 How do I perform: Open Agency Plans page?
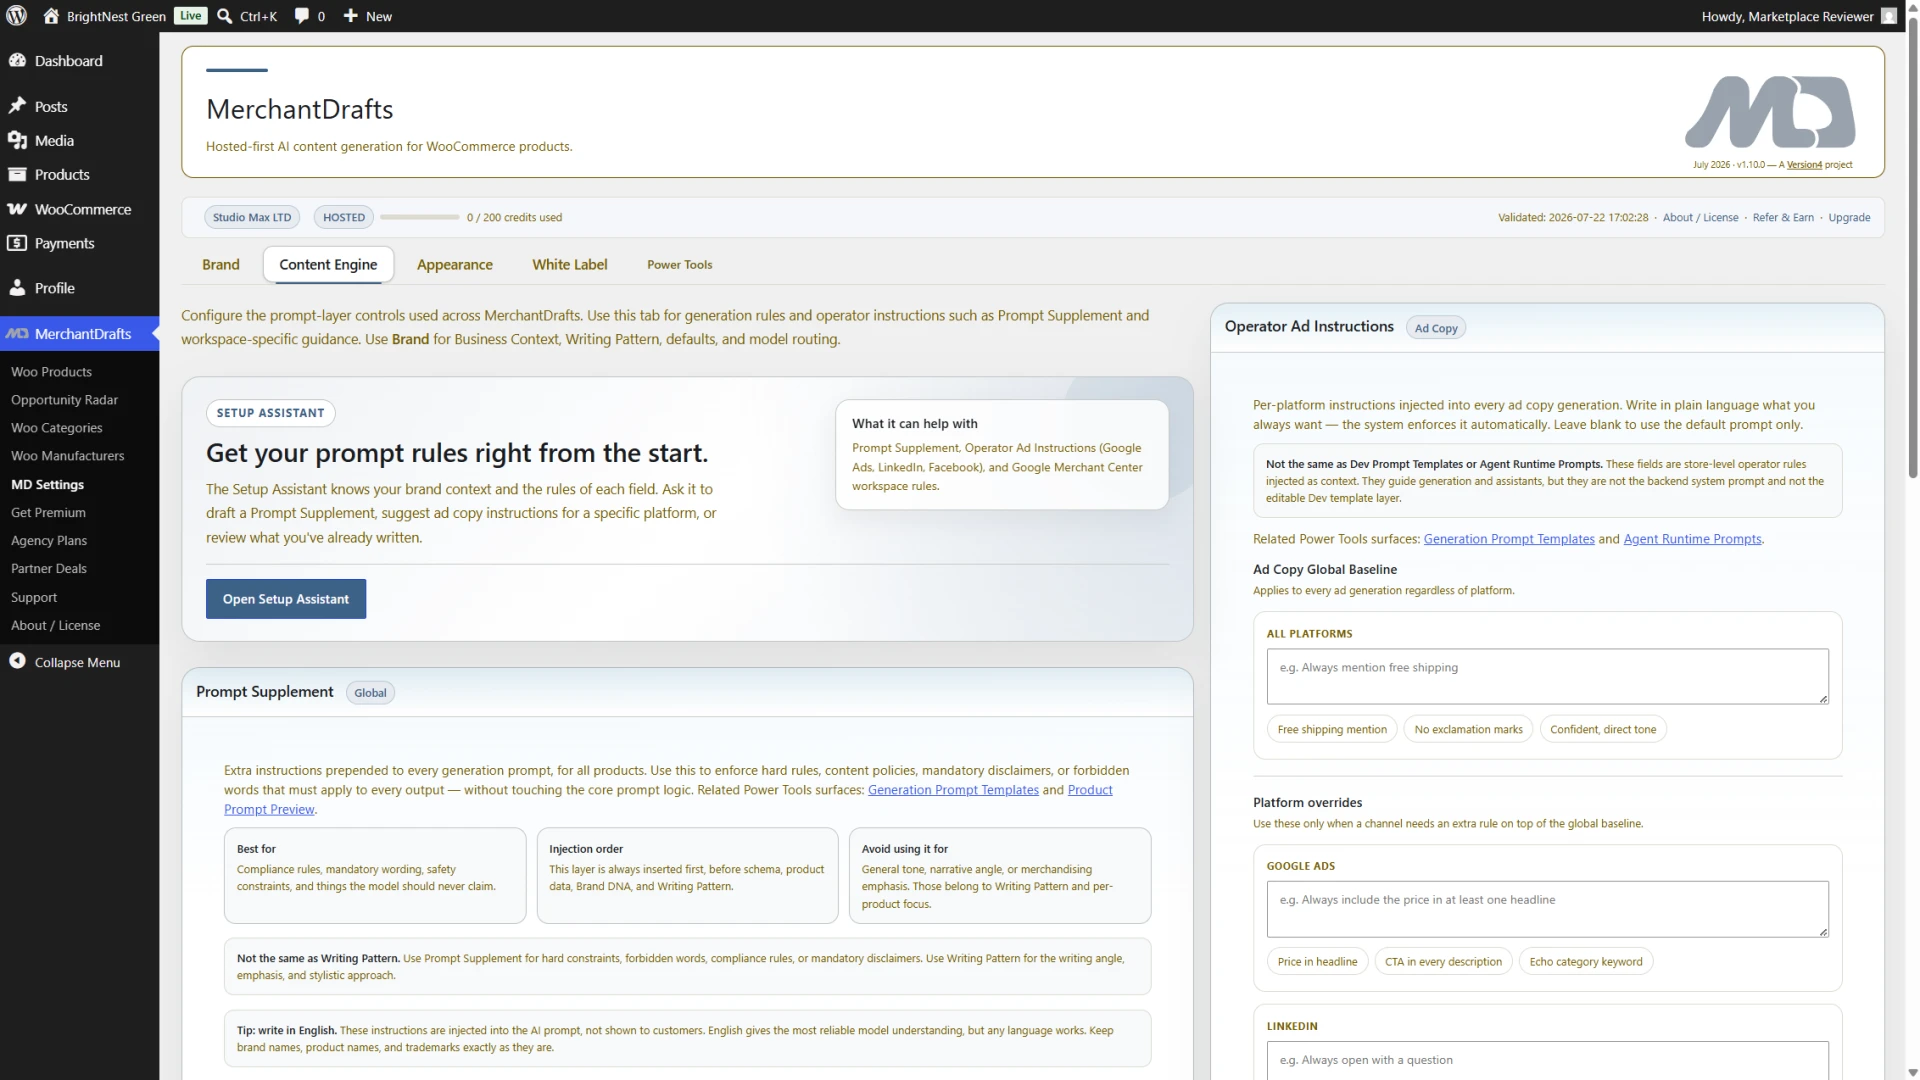pyautogui.click(x=49, y=540)
